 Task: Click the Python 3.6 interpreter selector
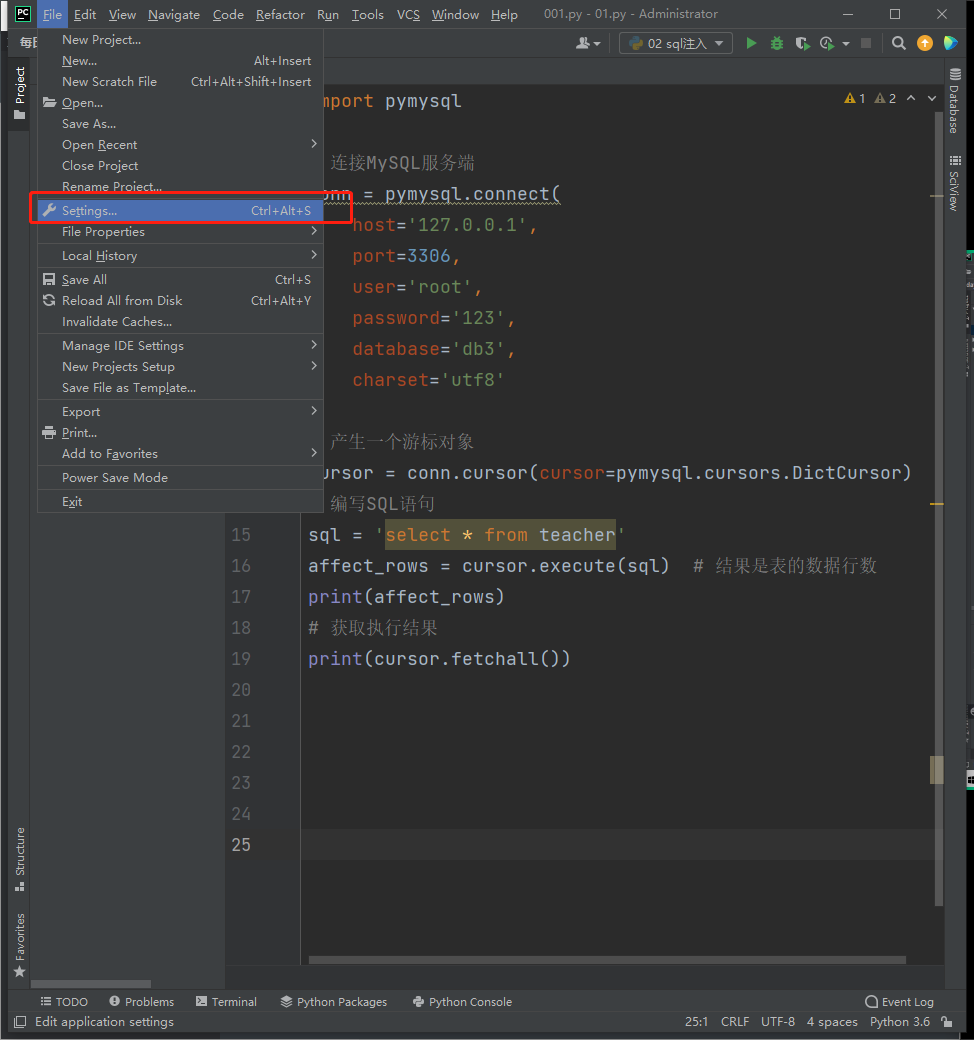900,1021
